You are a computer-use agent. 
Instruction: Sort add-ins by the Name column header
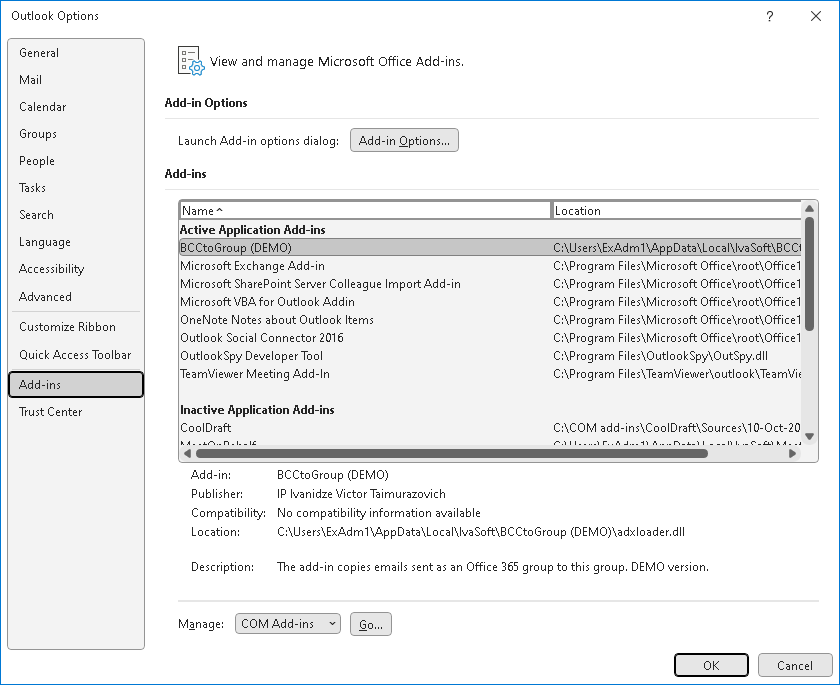[x=365, y=210]
